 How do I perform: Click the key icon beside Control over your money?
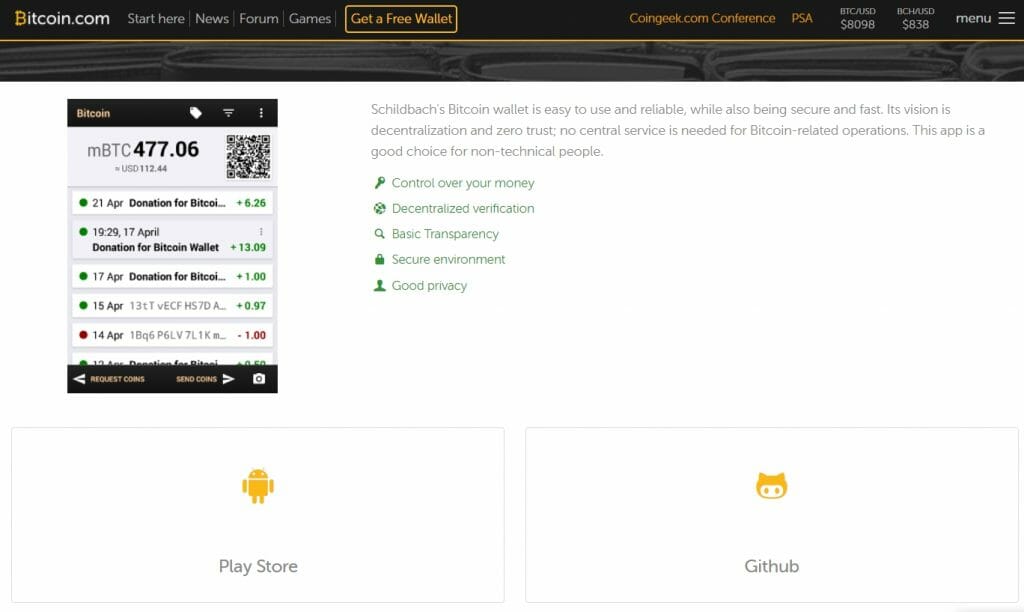pos(379,183)
